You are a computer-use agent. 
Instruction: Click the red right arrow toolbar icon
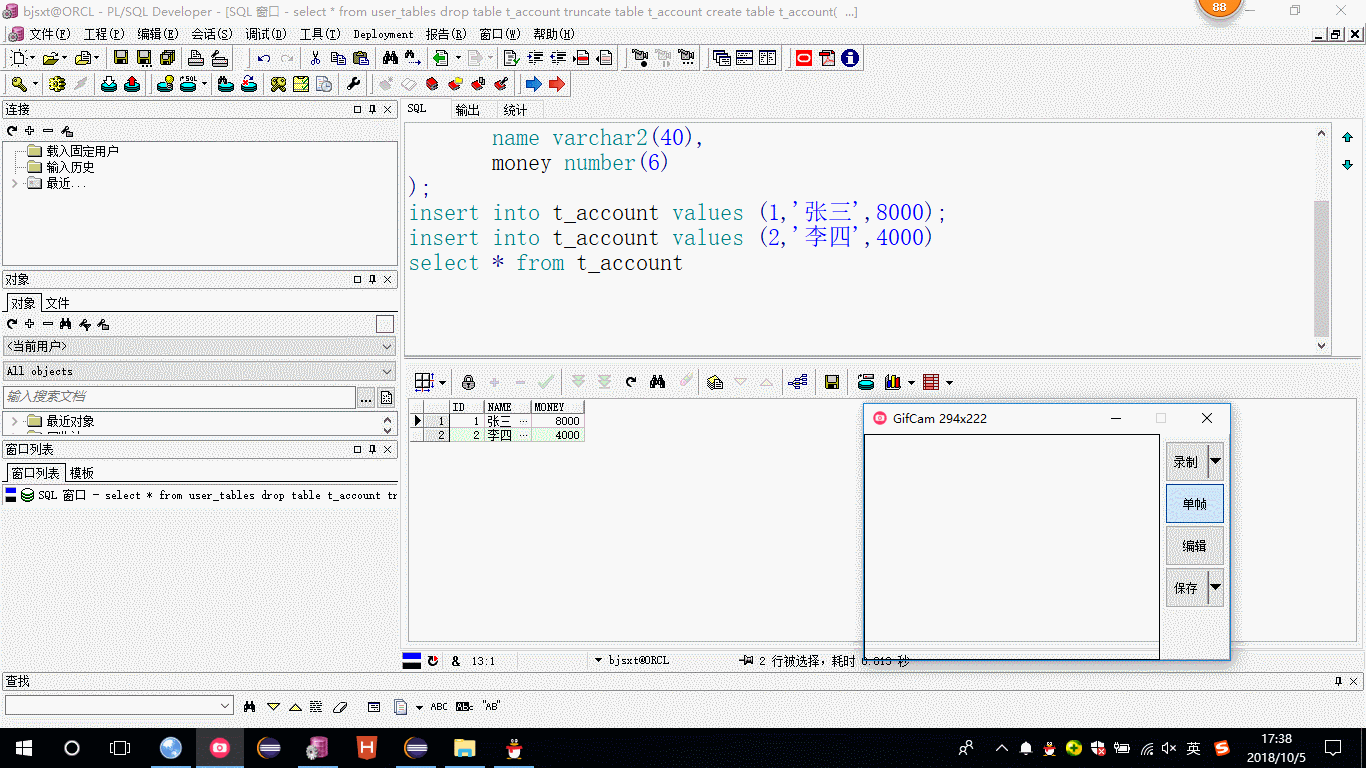(557, 84)
